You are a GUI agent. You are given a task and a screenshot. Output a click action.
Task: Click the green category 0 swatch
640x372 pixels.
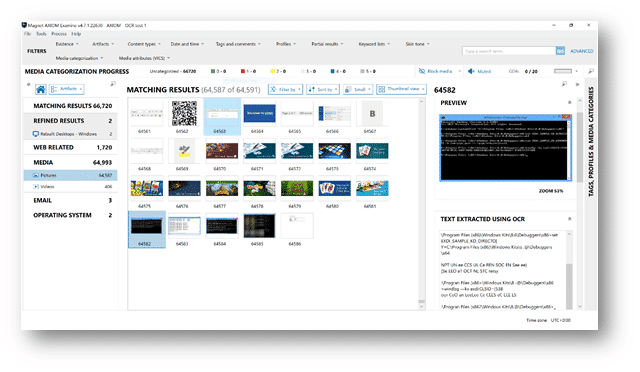click(213, 71)
